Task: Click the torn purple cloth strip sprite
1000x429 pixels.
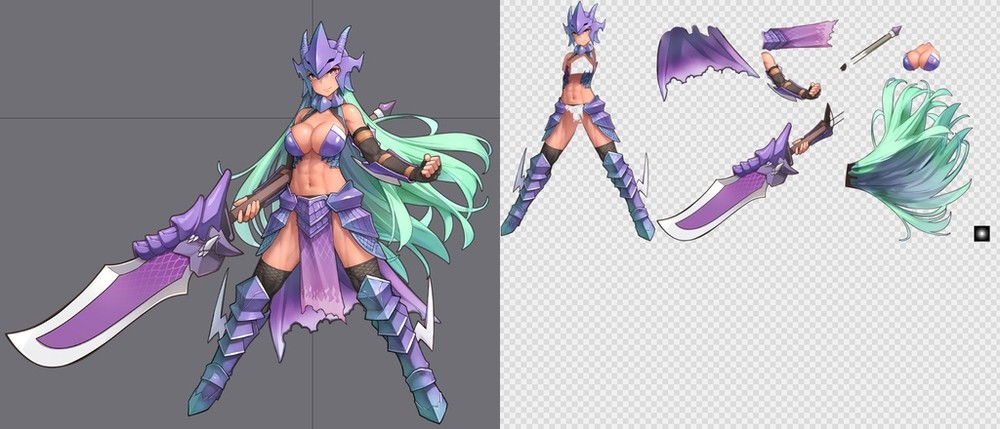Action: pyautogui.click(x=798, y=35)
